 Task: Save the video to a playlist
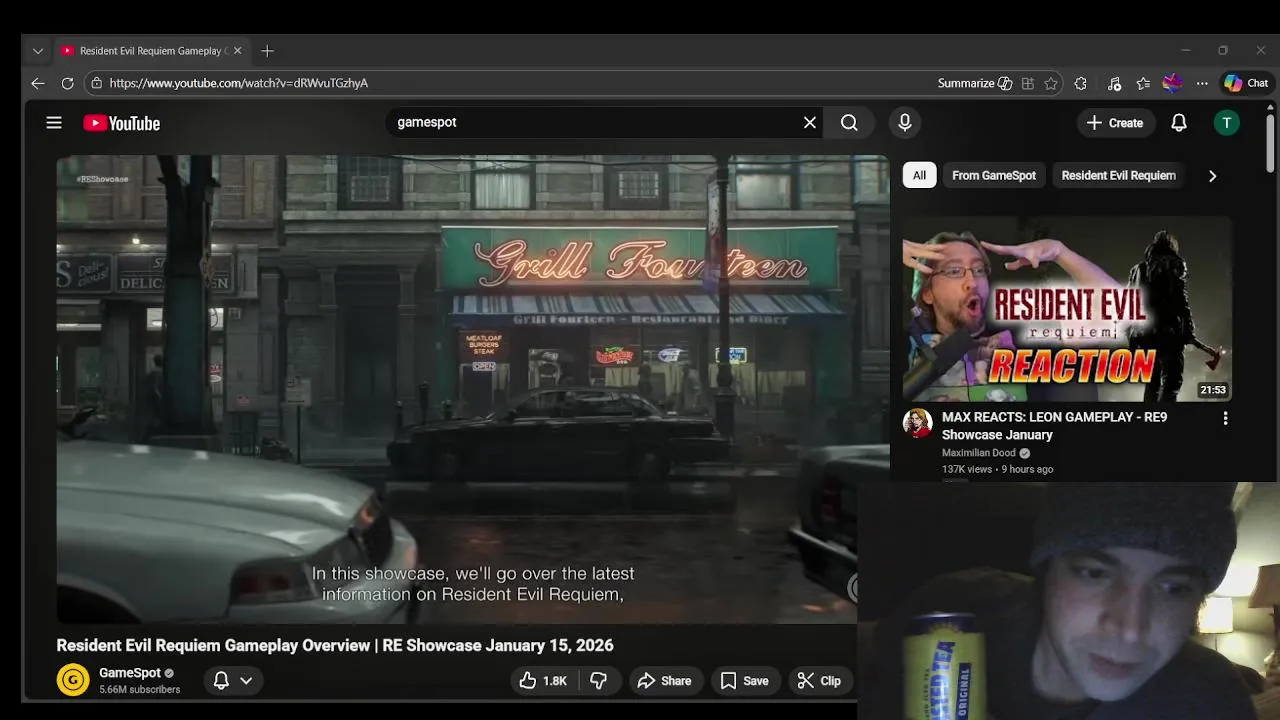tap(745, 680)
